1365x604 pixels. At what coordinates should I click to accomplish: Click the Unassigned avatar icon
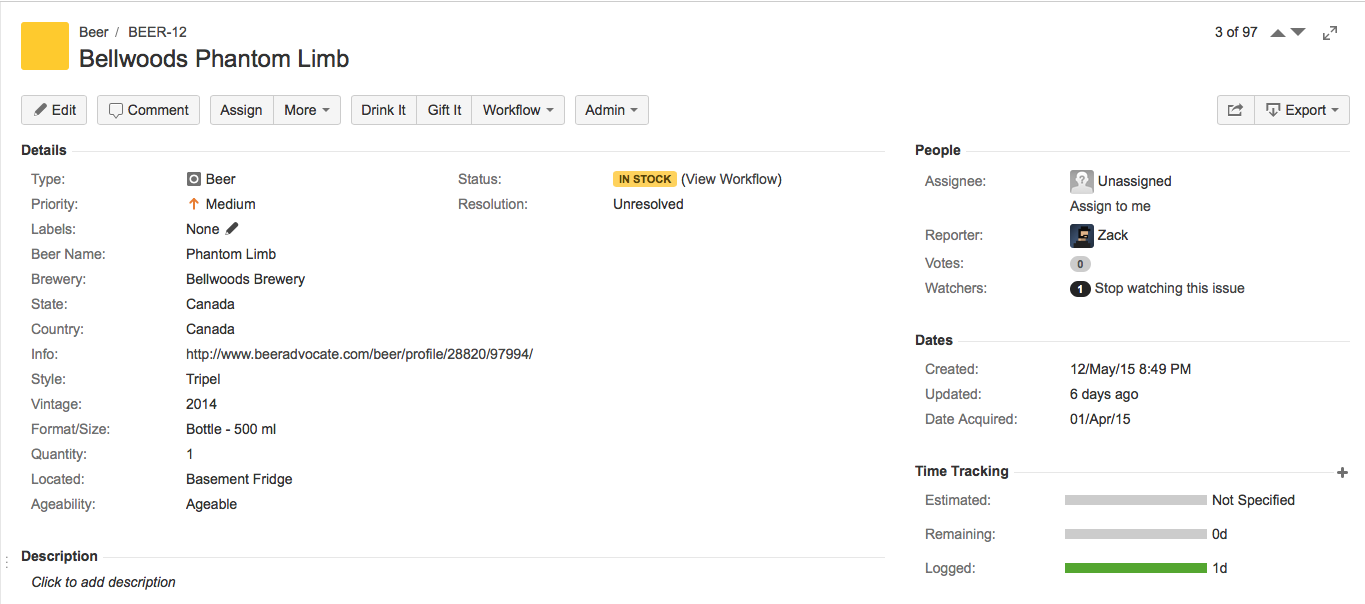click(x=1082, y=181)
